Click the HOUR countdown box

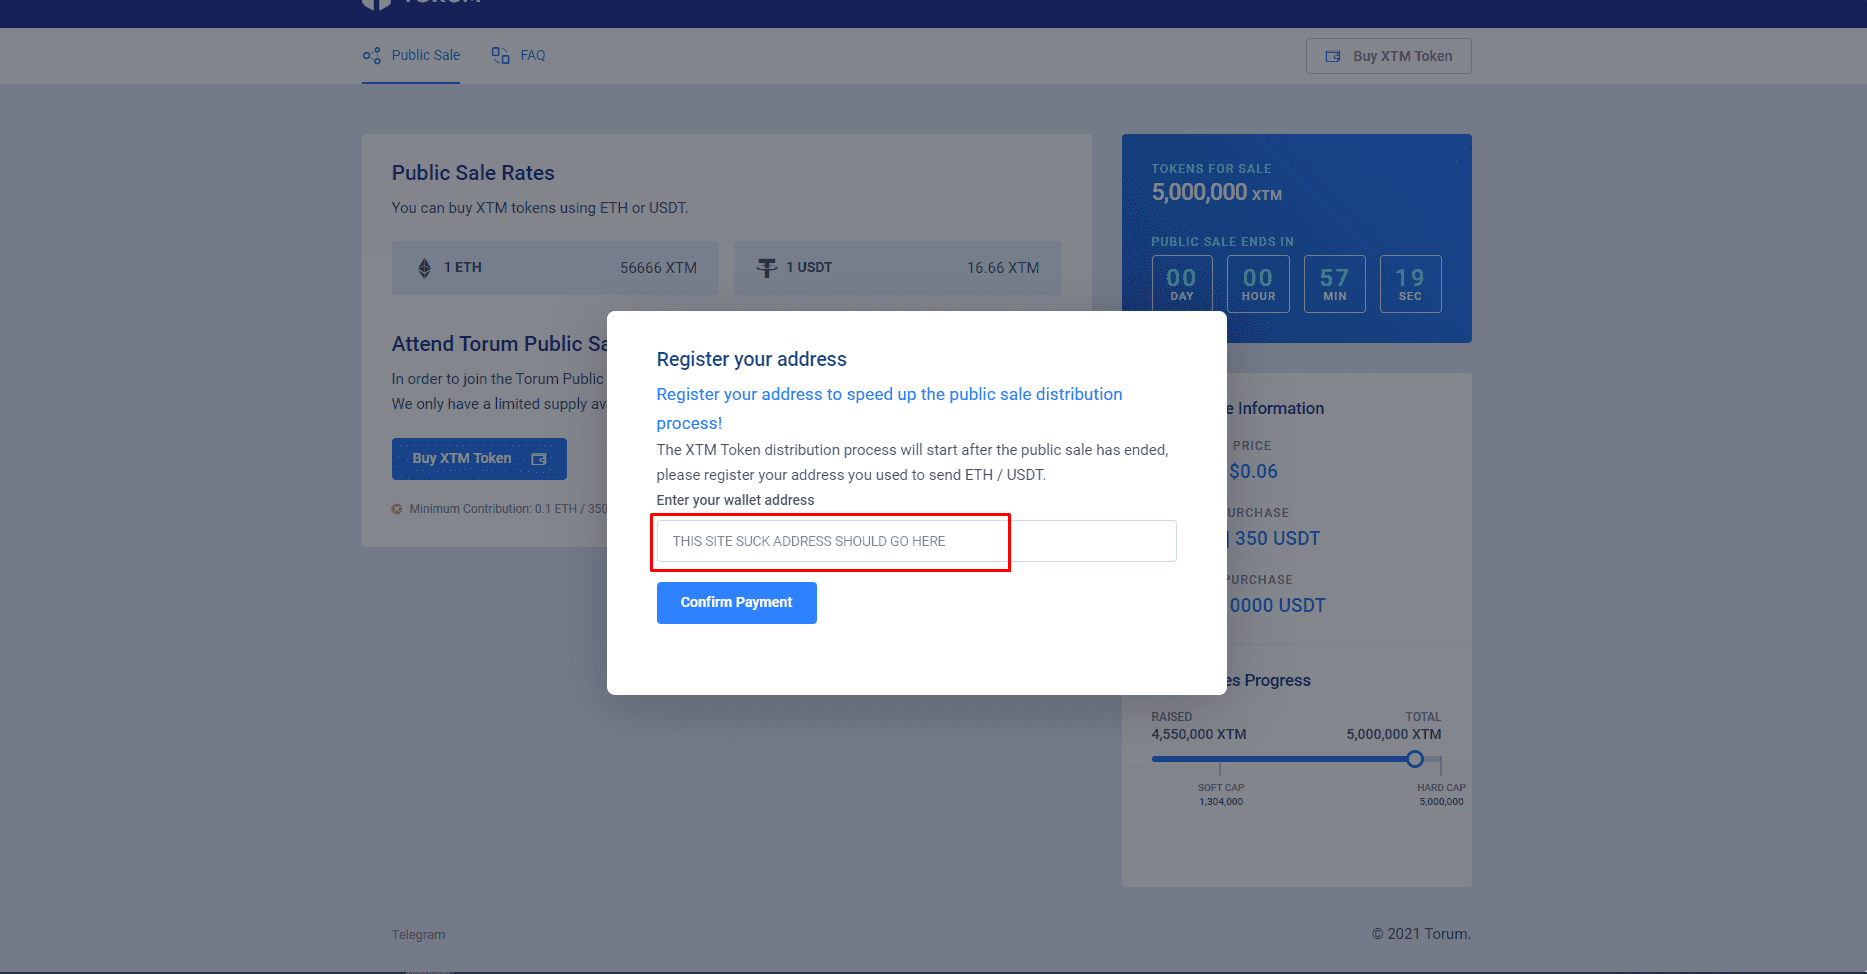click(x=1258, y=284)
